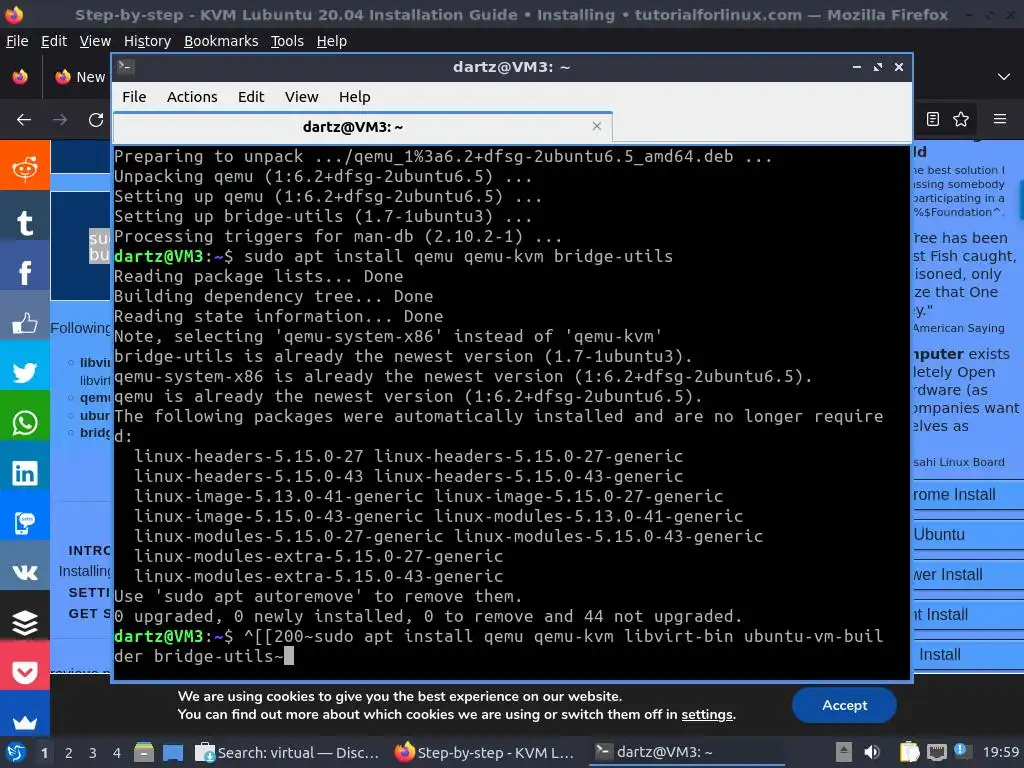The image size is (1024, 768).
Task: Click the 19:59 clock in the panel
Action: tap(1000, 752)
